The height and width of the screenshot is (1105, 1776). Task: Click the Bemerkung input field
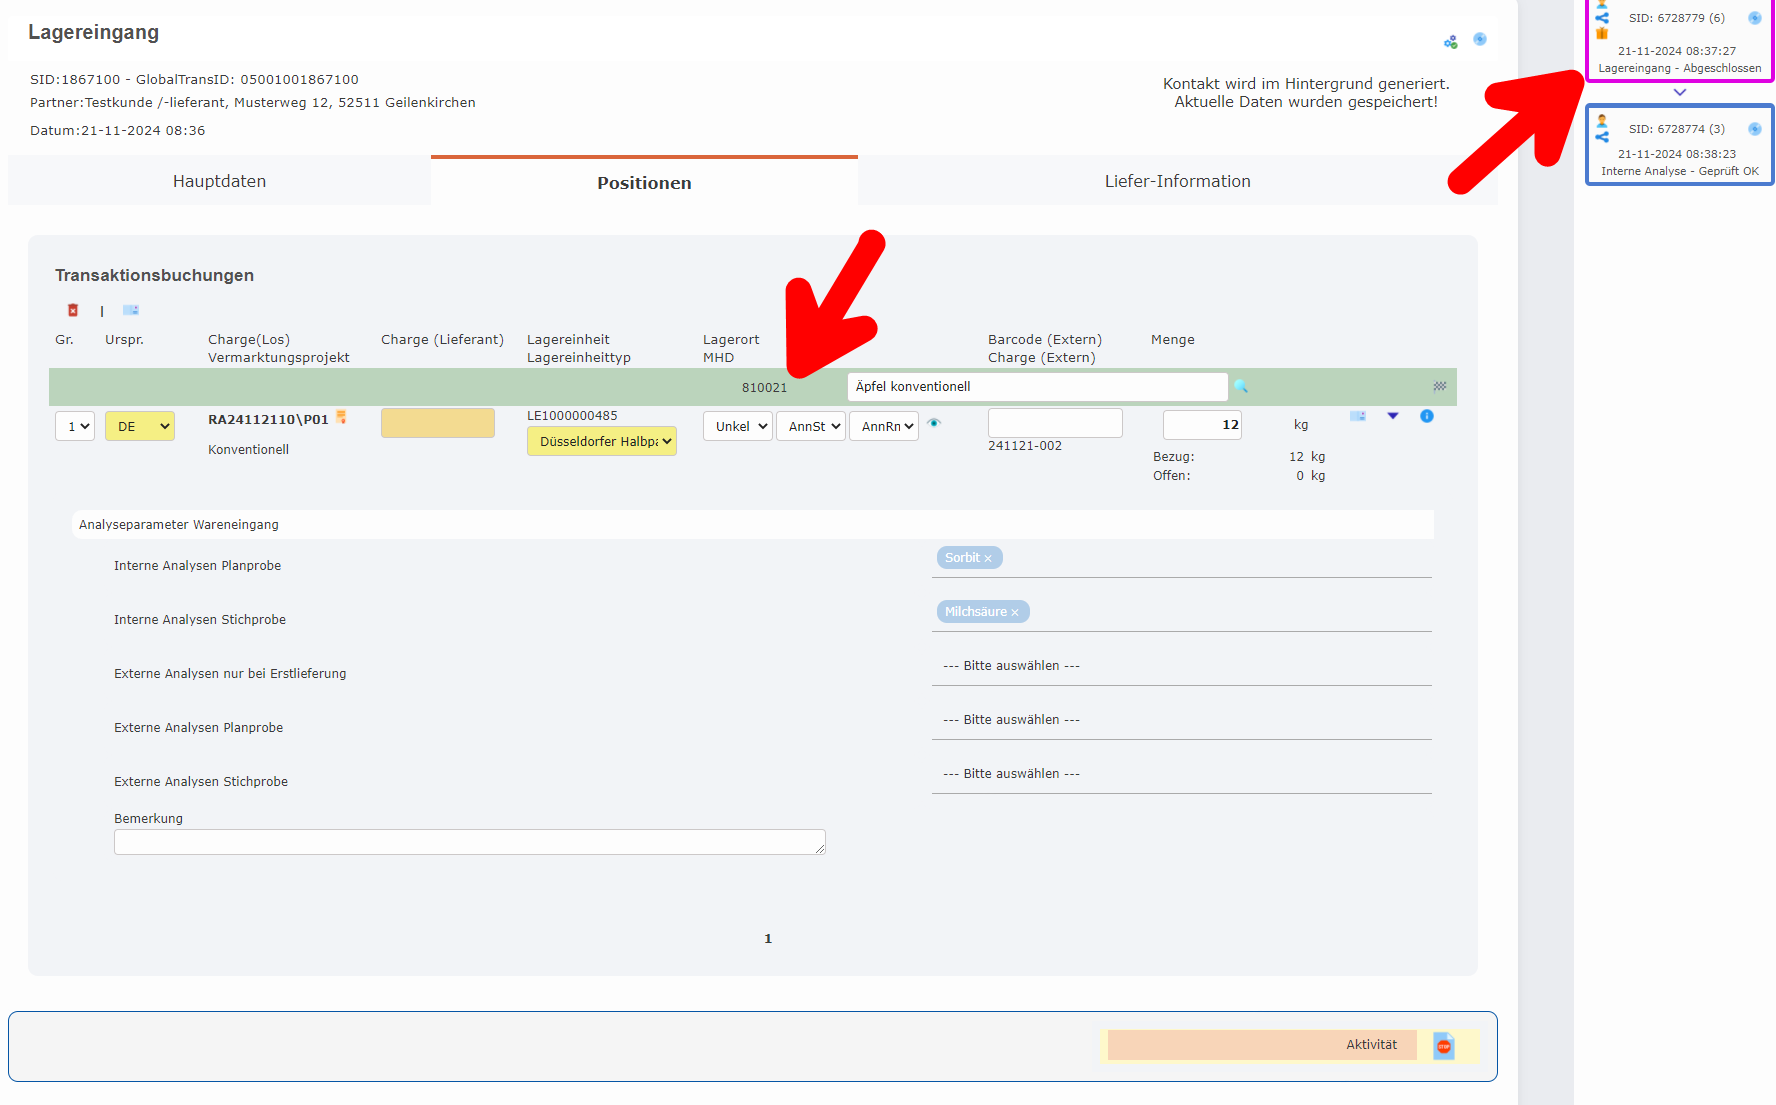click(469, 842)
